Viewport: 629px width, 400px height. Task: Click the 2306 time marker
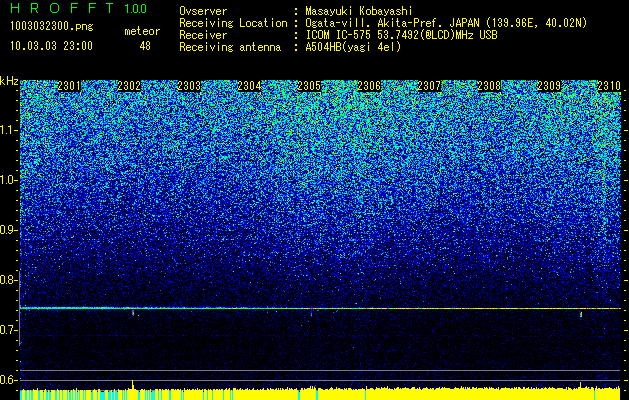(x=369, y=86)
